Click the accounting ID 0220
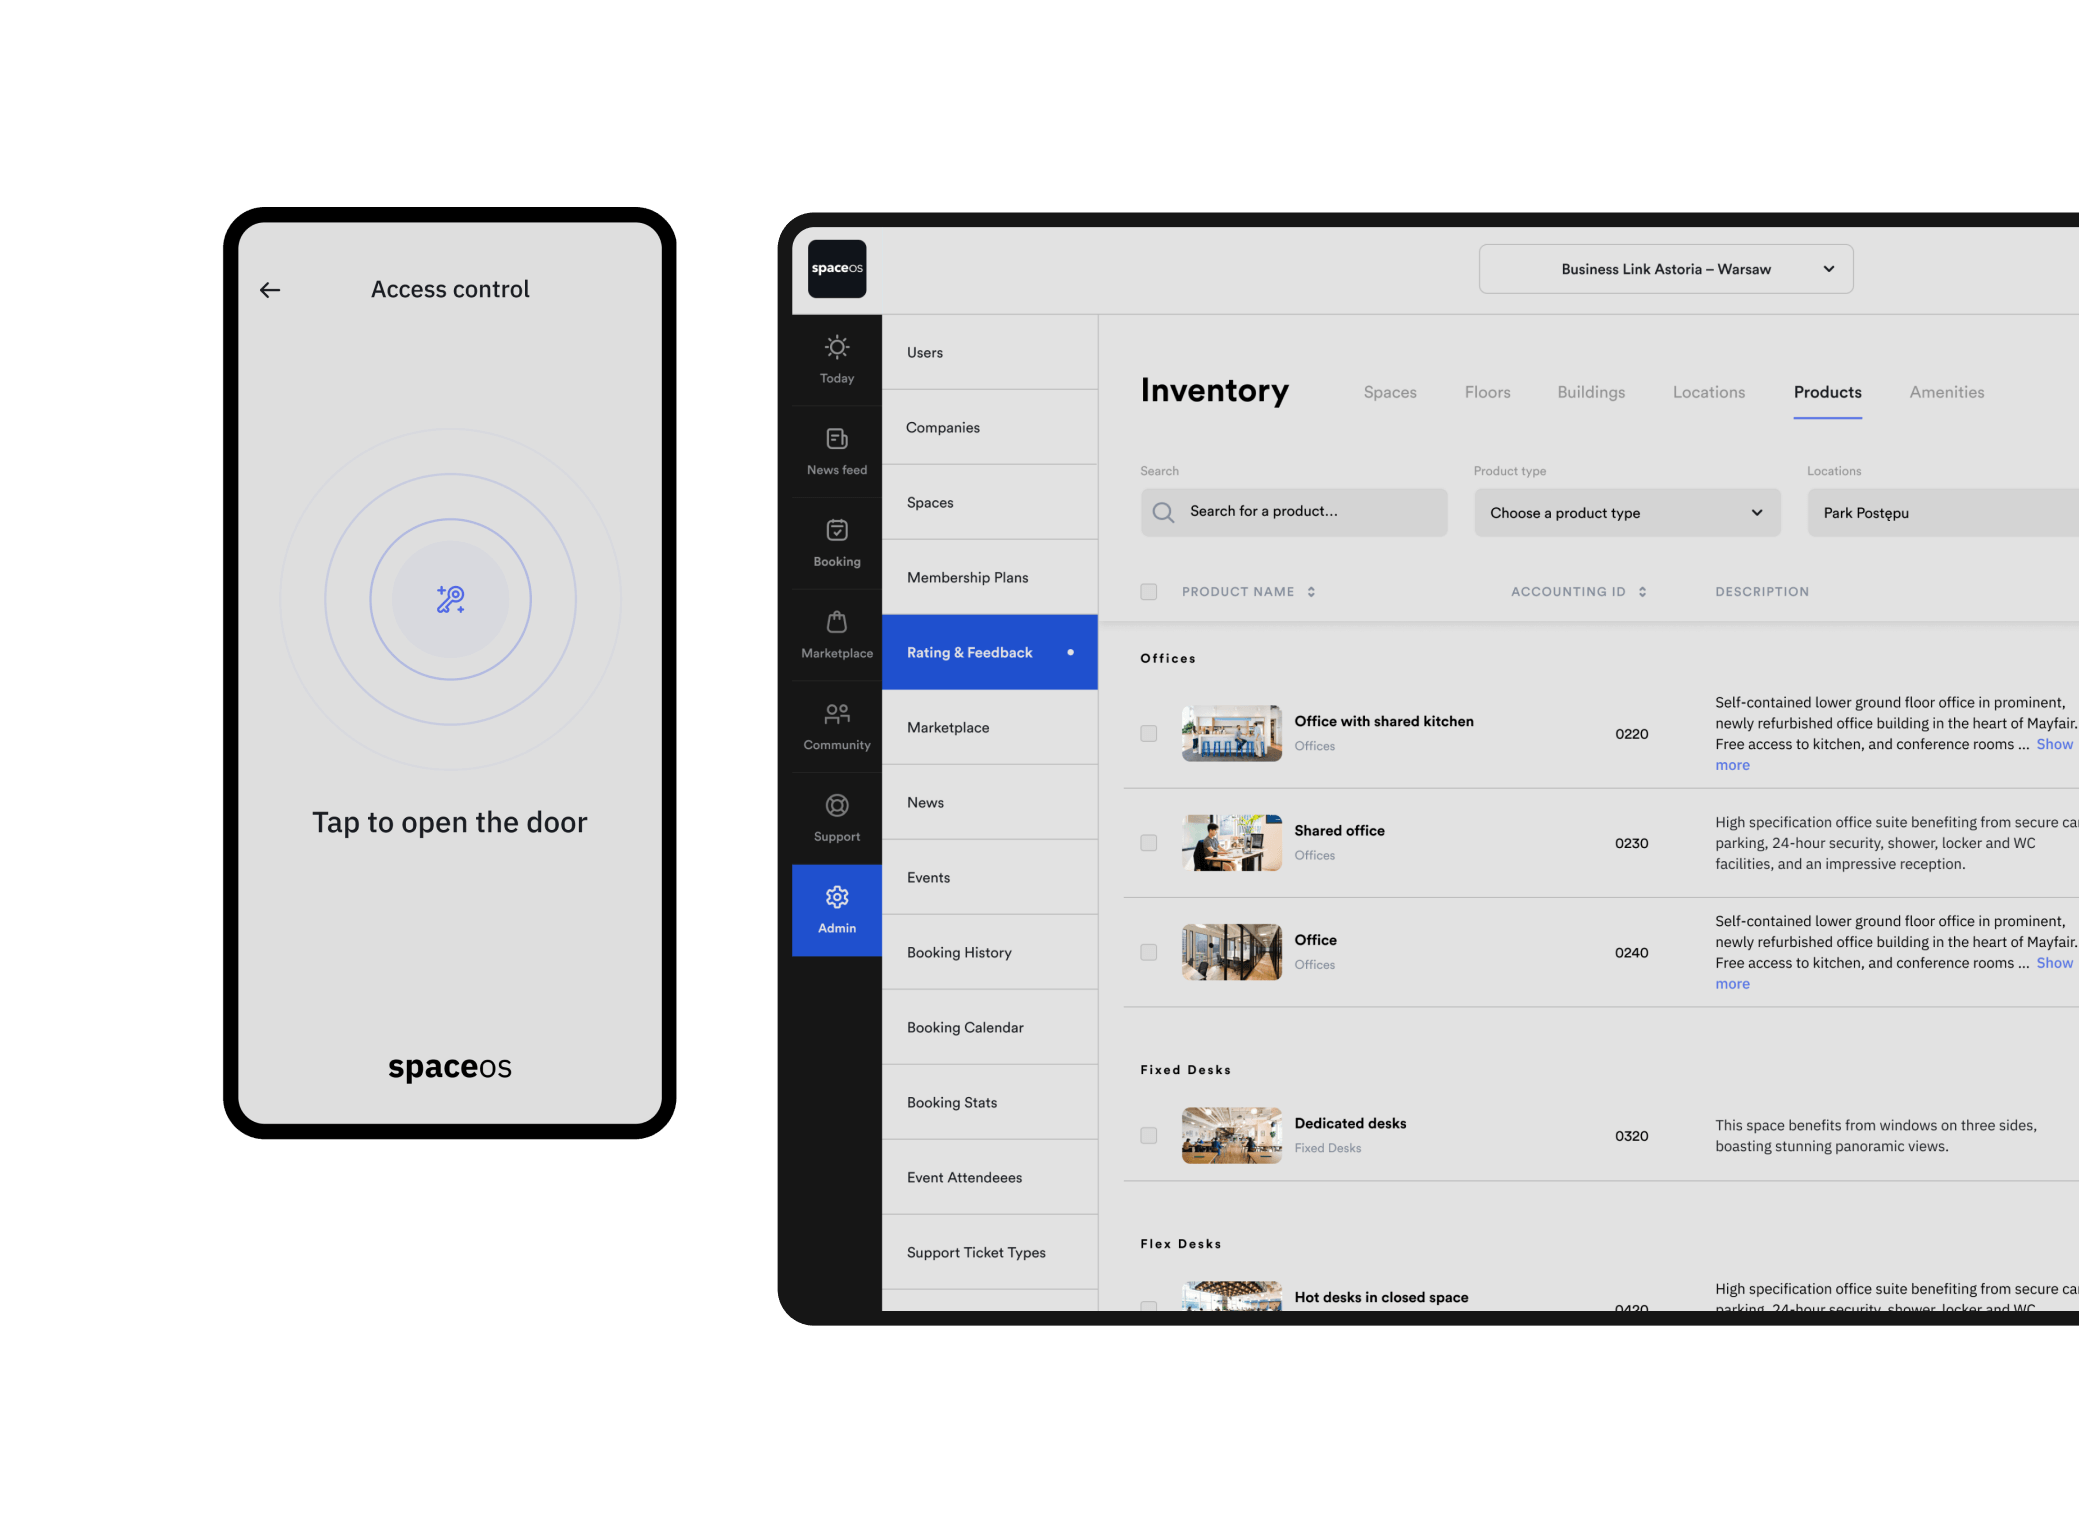Screen dimensions: 2079x1539 point(1631,734)
